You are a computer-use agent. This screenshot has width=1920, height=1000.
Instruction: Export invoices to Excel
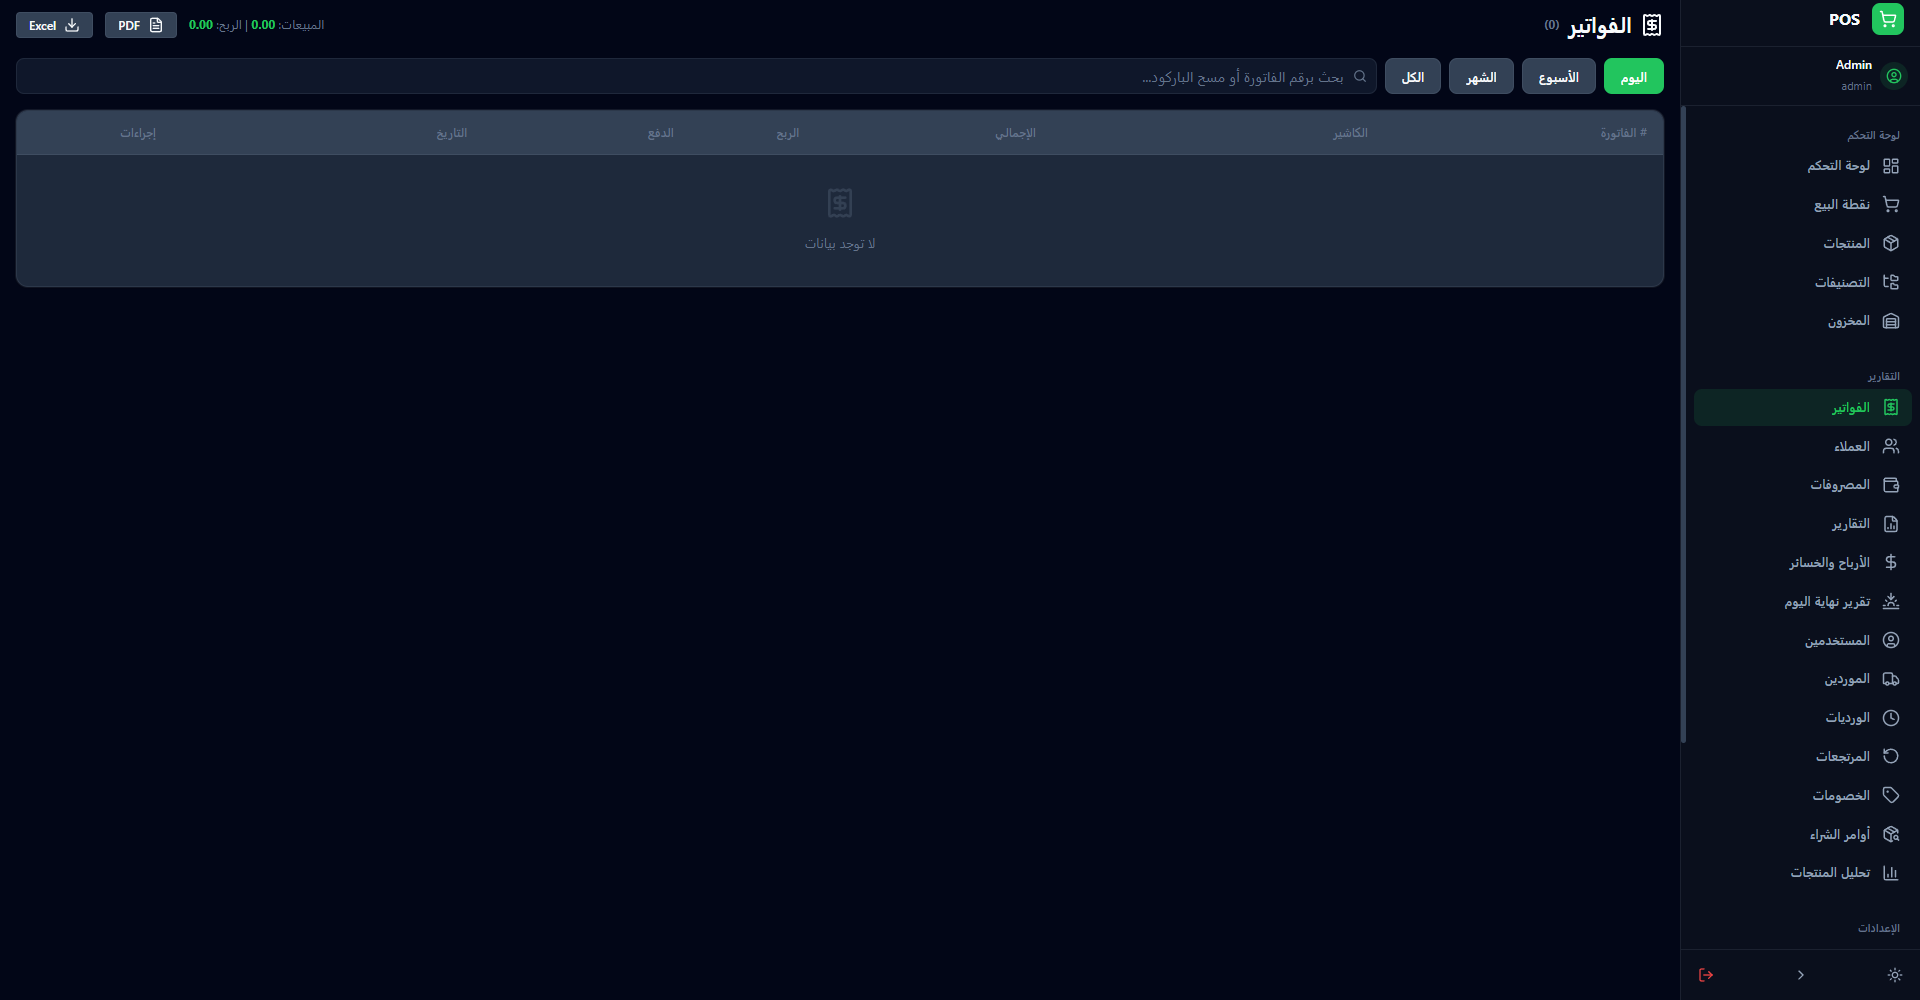(54, 25)
